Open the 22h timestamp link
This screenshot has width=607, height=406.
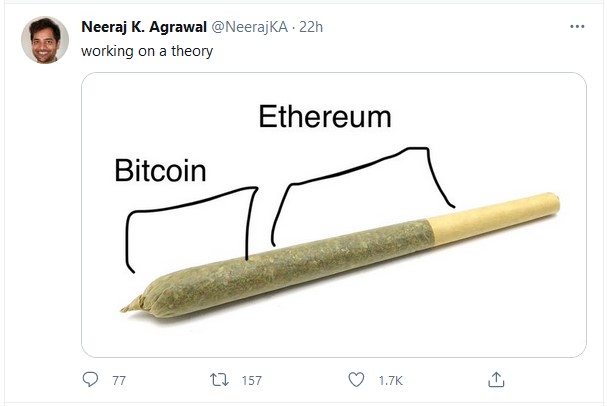311,27
